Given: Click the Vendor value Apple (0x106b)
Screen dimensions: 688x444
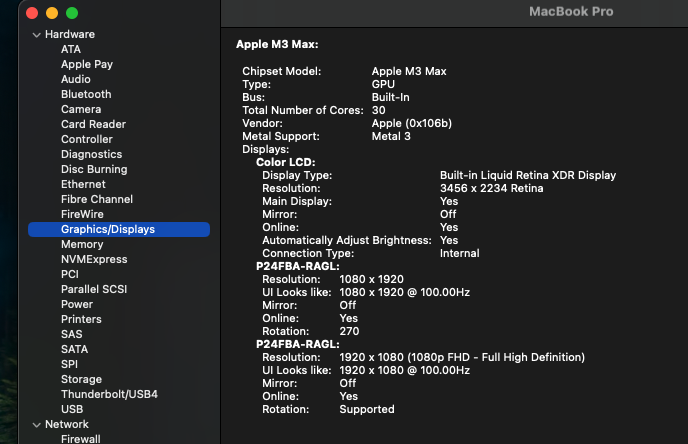Looking at the screenshot, I should (412, 123).
